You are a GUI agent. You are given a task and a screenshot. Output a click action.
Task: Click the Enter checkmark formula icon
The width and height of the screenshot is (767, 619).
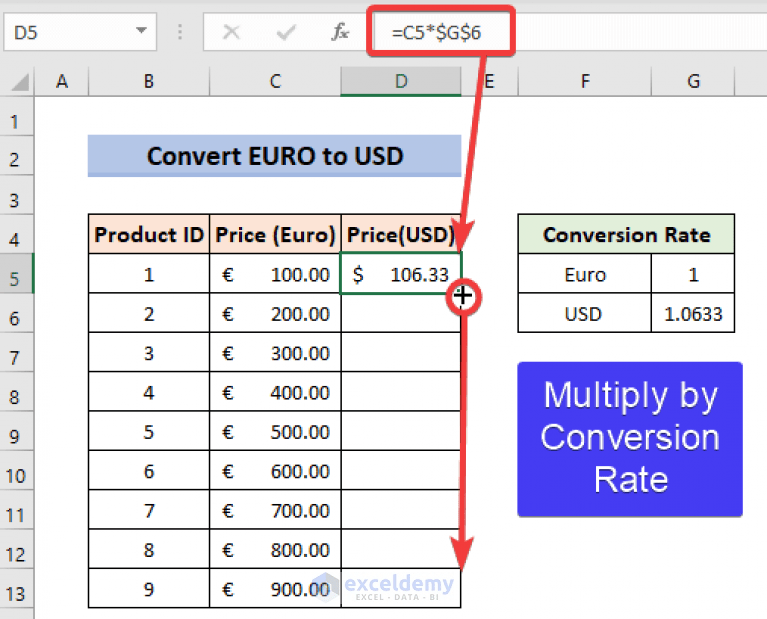pyautogui.click(x=286, y=33)
